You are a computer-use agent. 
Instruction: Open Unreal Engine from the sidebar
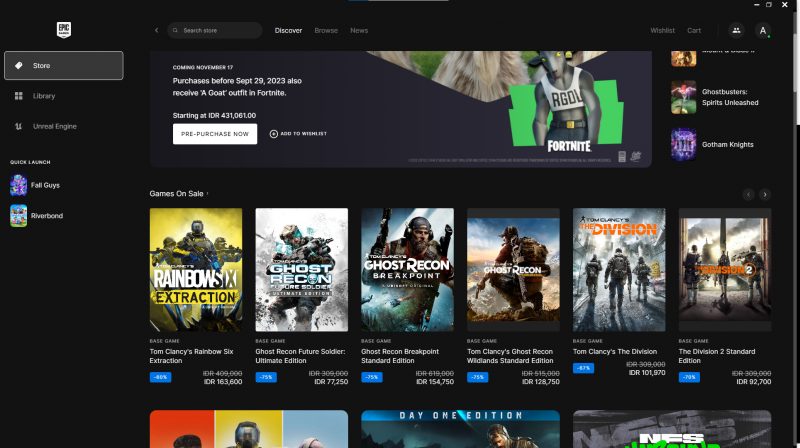coord(54,126)
